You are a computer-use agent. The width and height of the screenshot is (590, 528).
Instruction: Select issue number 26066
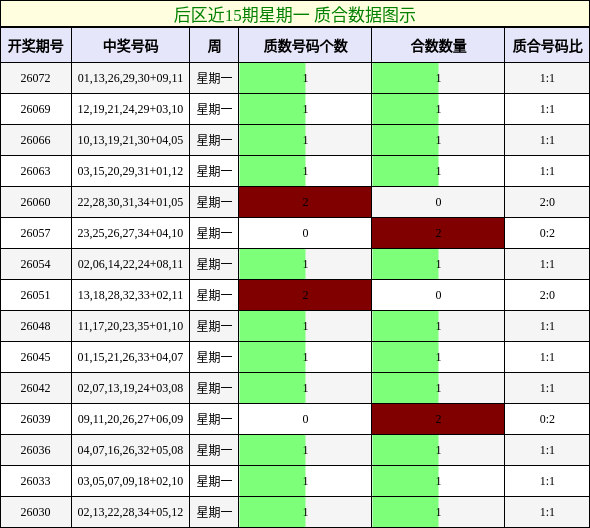(35, 140)
